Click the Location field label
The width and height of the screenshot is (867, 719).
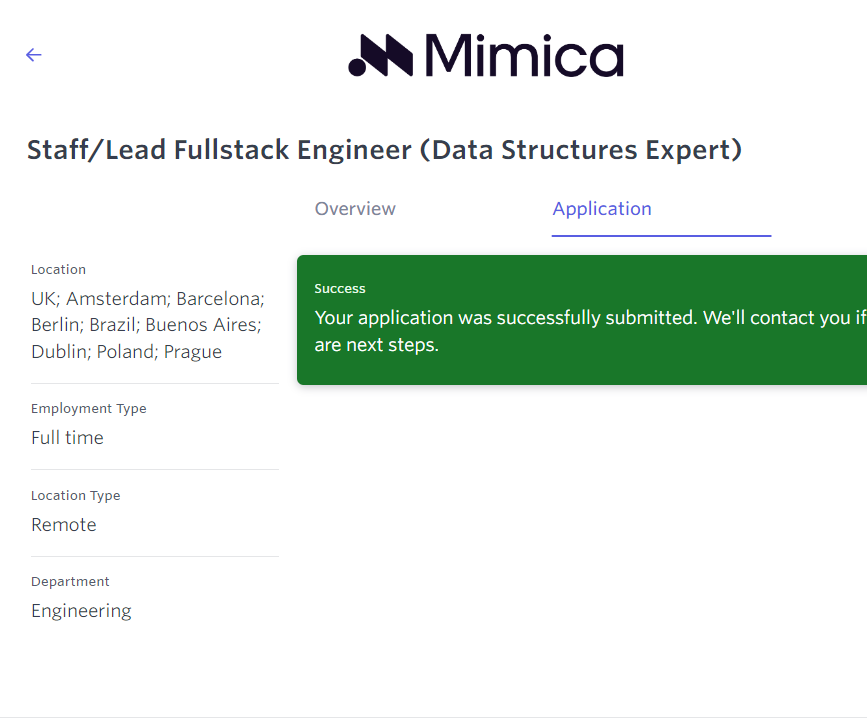click(x=58, y=270)
